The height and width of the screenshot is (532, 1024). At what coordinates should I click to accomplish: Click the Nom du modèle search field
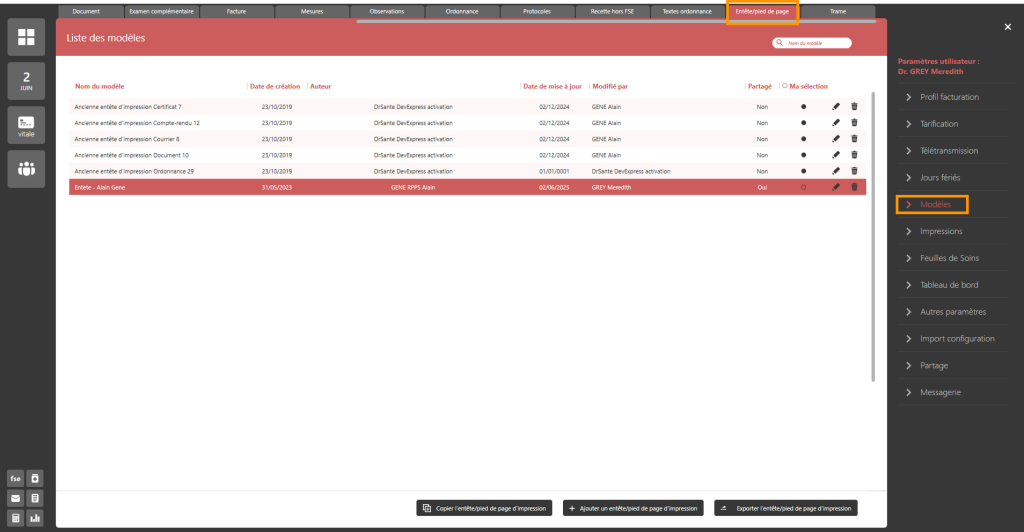point(816,43)
